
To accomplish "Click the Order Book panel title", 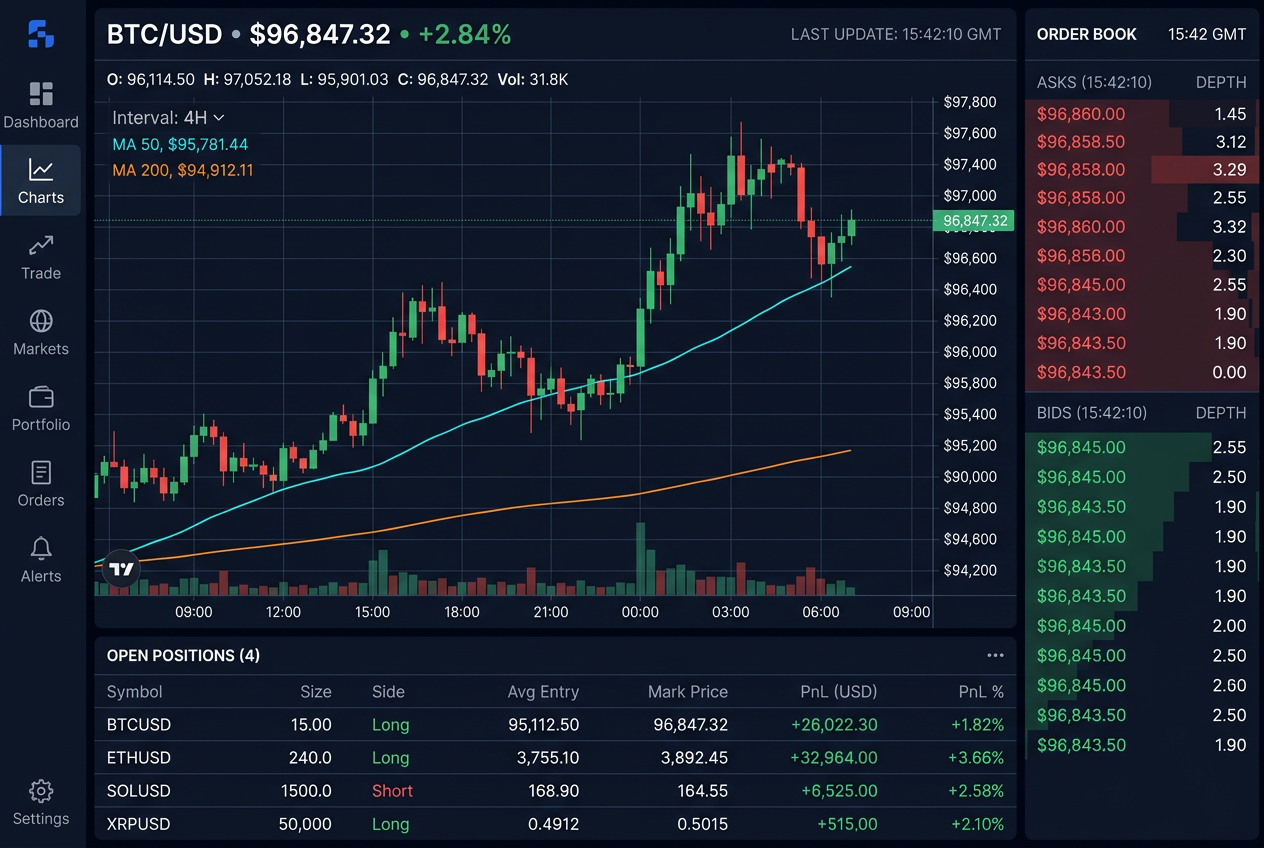I will (x=1086, y=34).
